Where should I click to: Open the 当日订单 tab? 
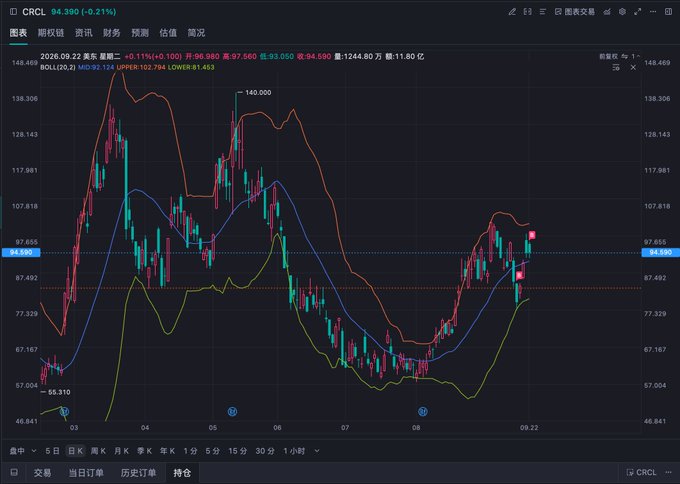click(86, 473)
